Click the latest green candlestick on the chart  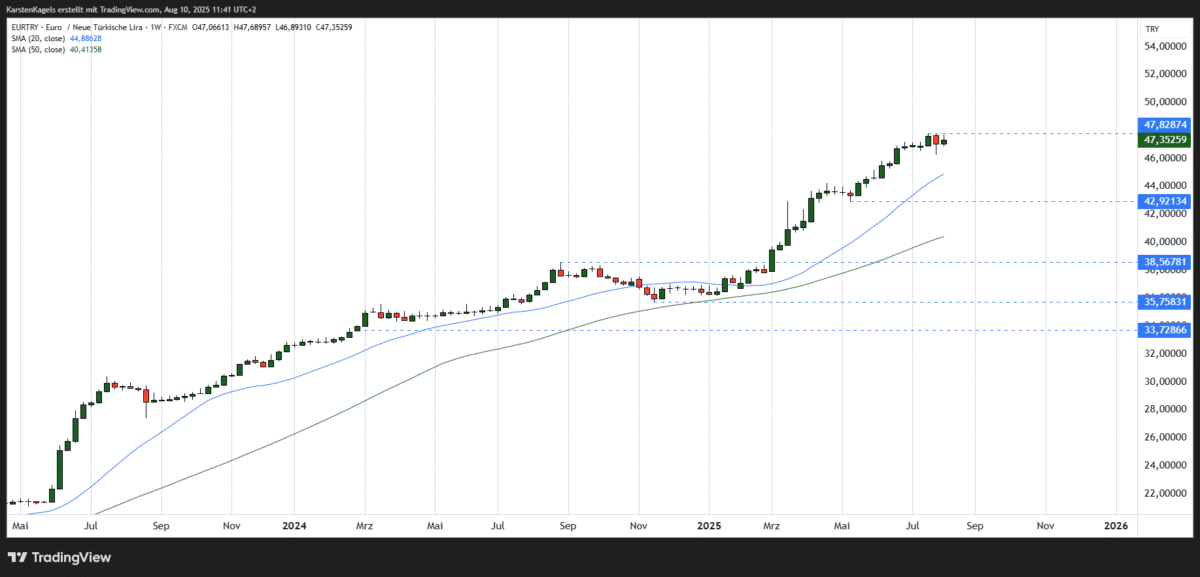click(944, 142)
